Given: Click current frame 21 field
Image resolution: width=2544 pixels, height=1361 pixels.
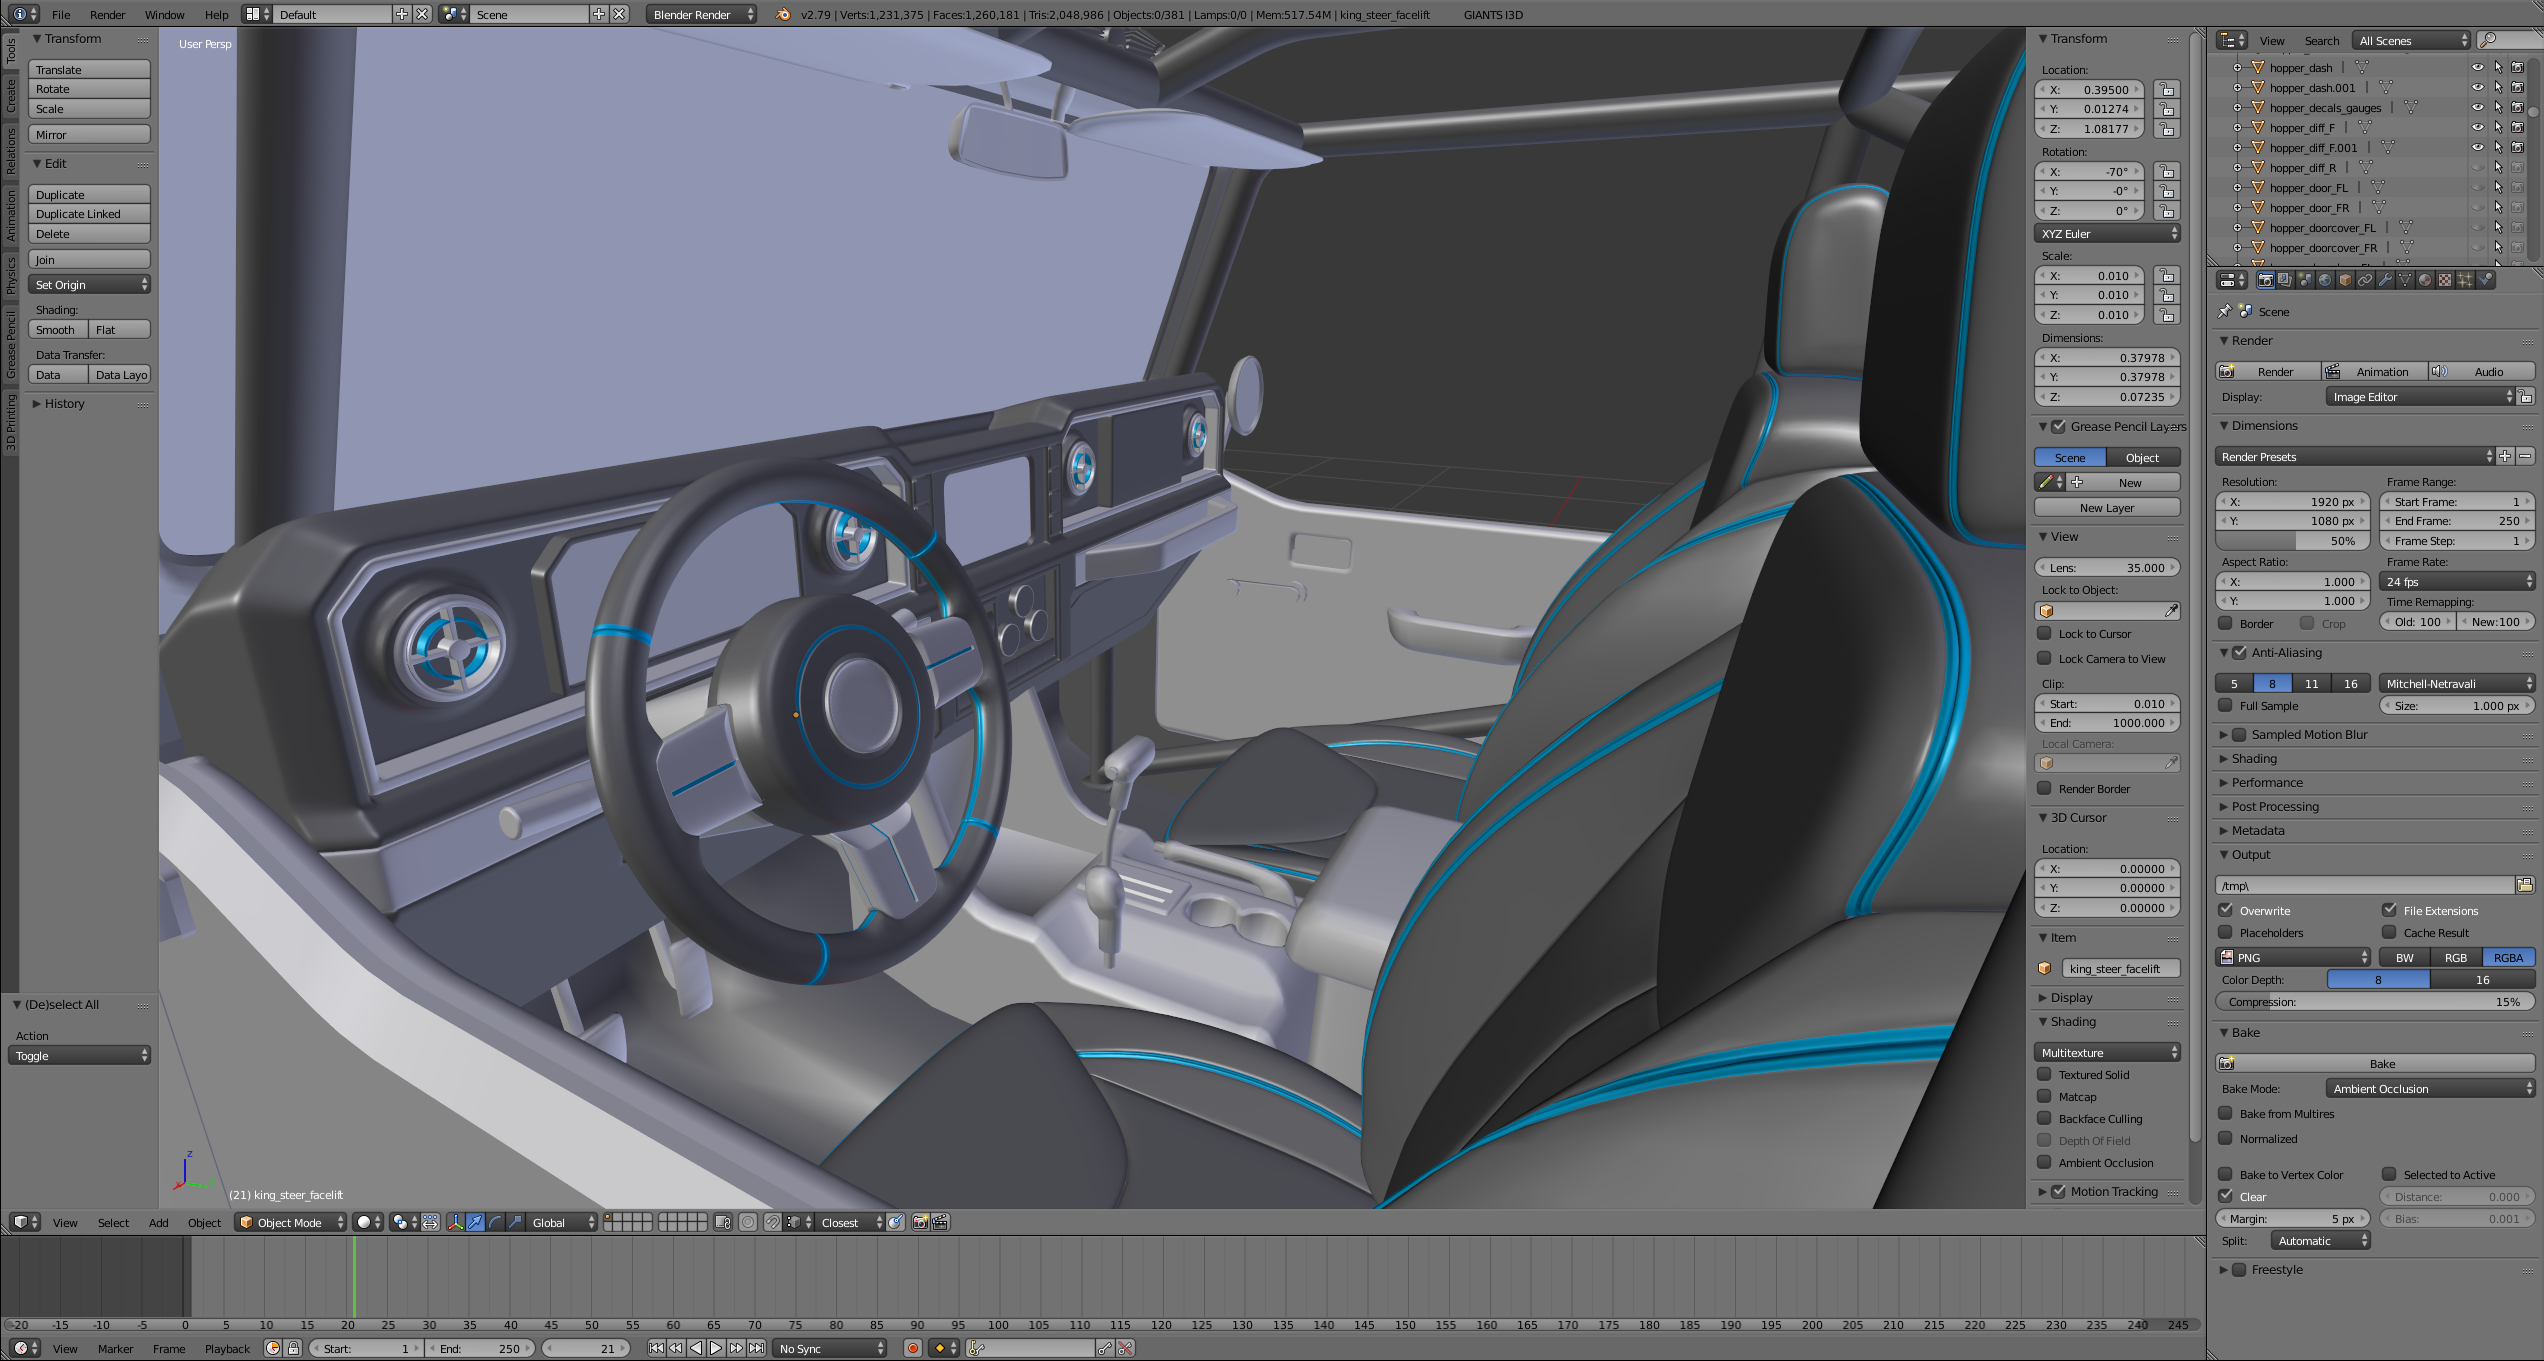Looking at the screenshot, I should pyautogui.click(x=585, y=1348).
